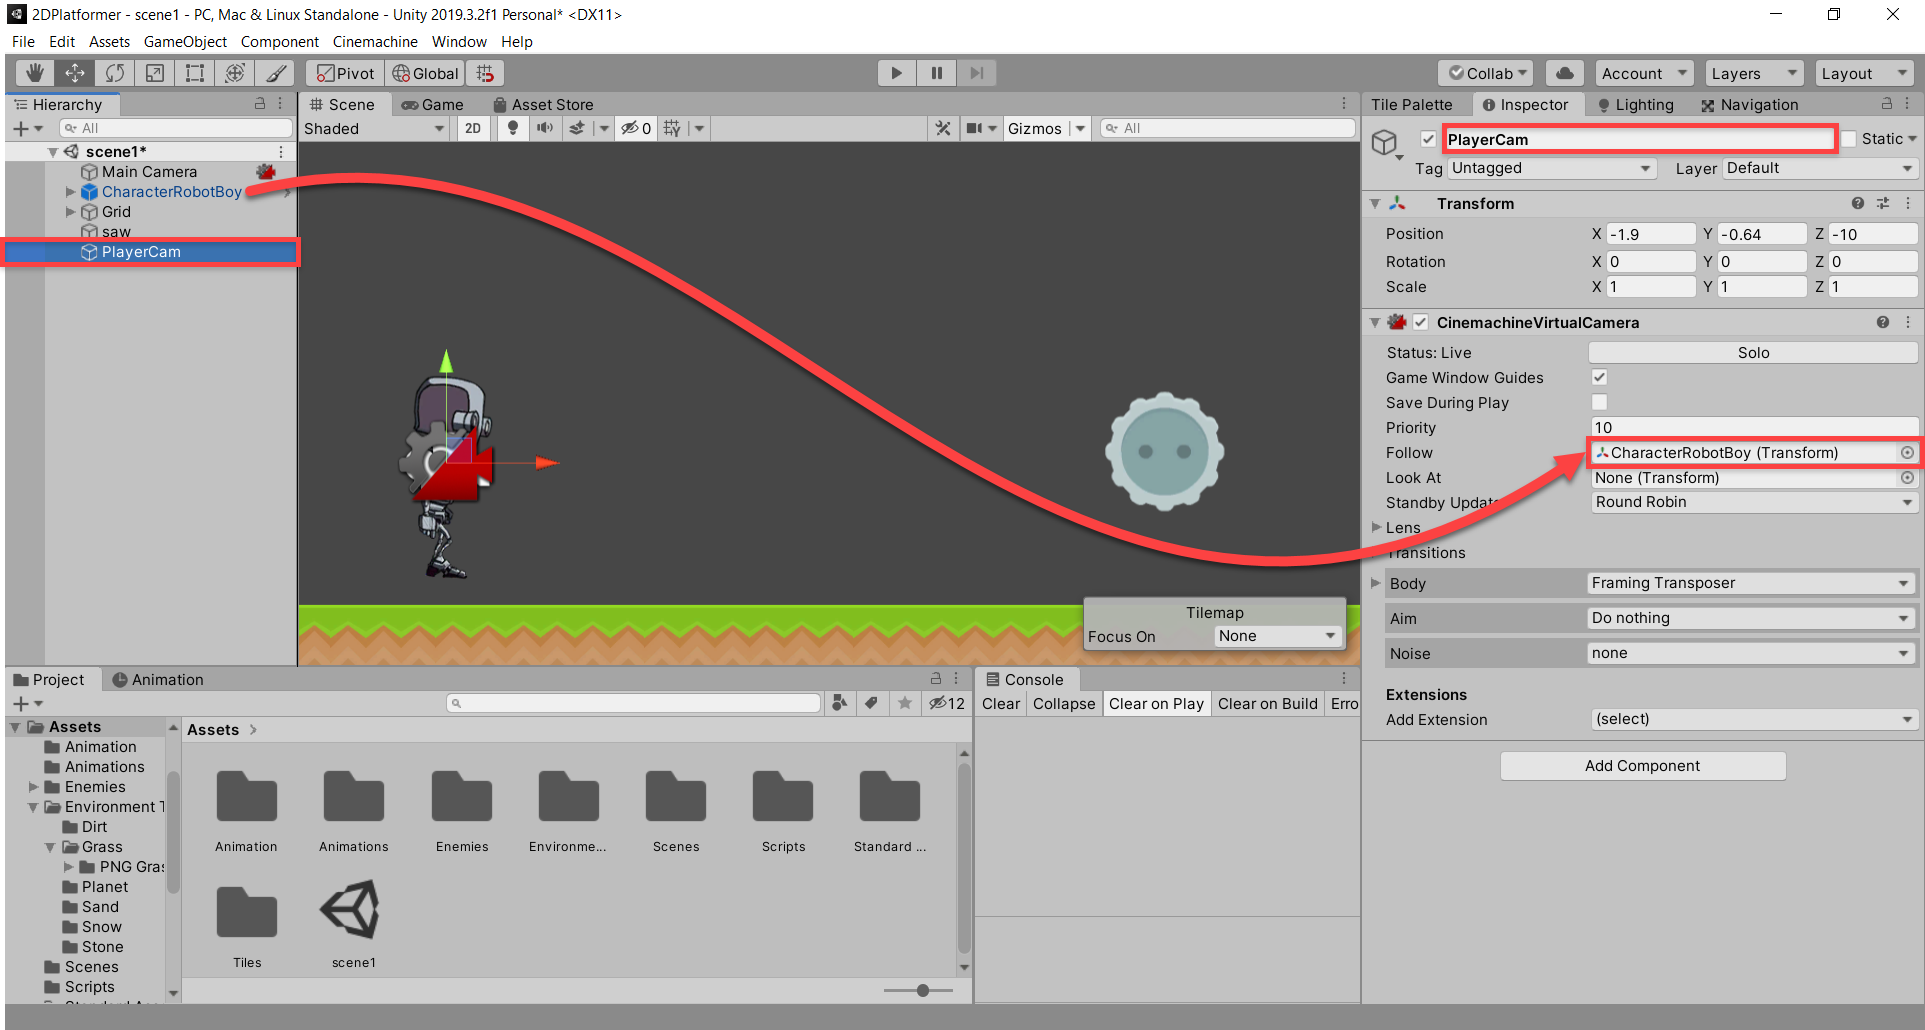Open the Follow object picker

pyautogui.click(x=1907, y=453)
